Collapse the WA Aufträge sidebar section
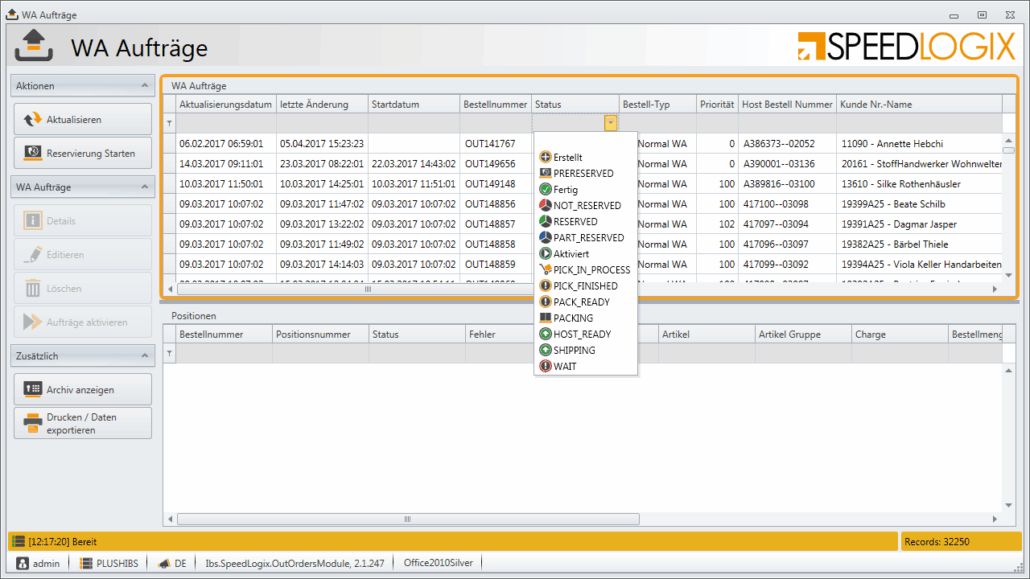The height and width of the screenshot is (579, 1030). pos(144,187)
